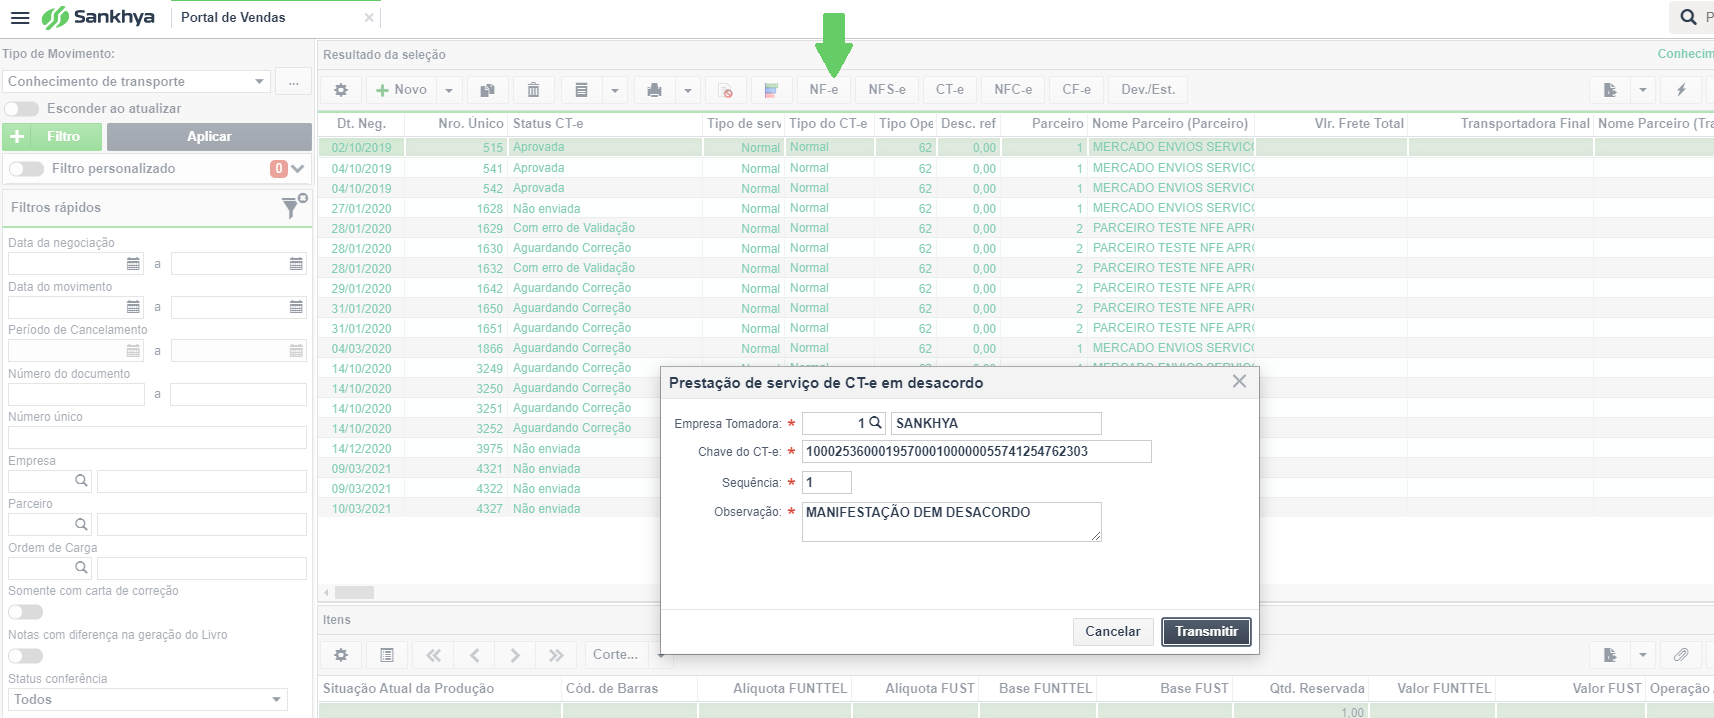Open grid settings gear icon
Image resolution: width=1714 pixels, height=718 pixels.
click(x=341, y=90)
